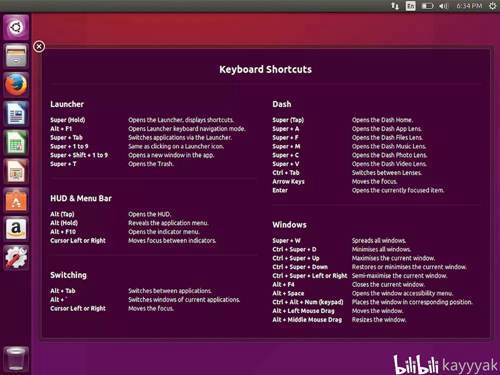The width and height of the screenshot is (500, 375).
Task: Open the Ubuntu Dash home icon
Action: [16, 27]
